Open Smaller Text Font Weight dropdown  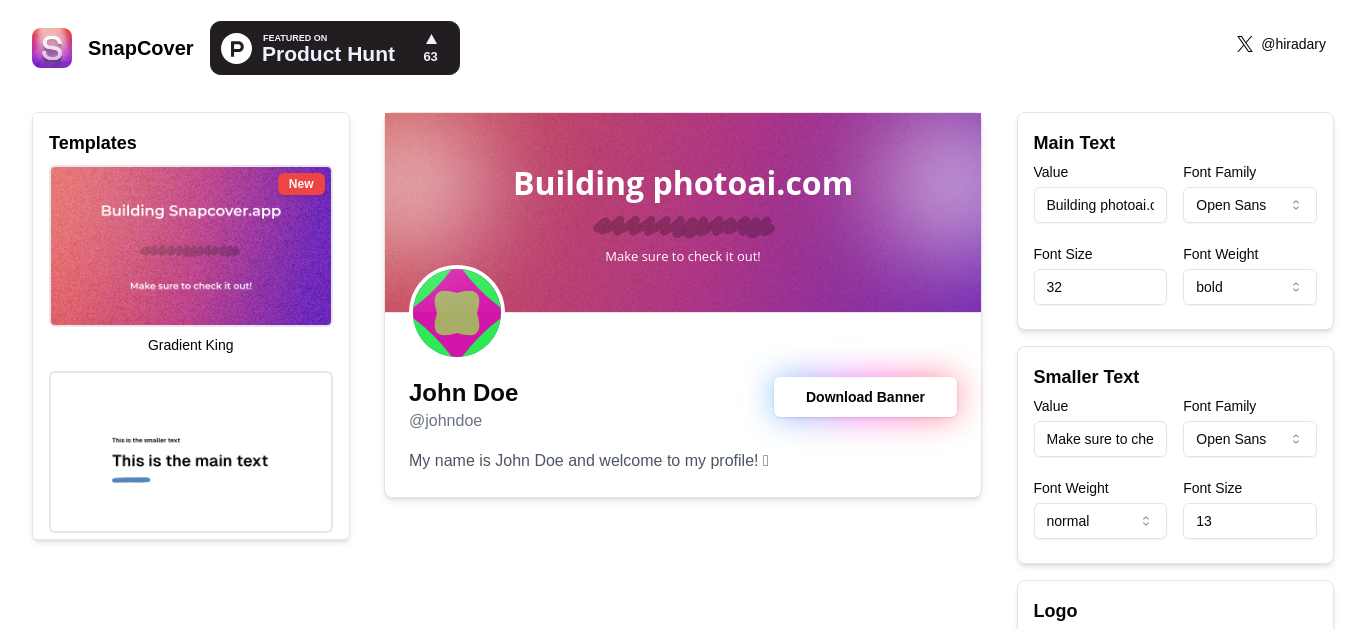tap(1100, 521)
